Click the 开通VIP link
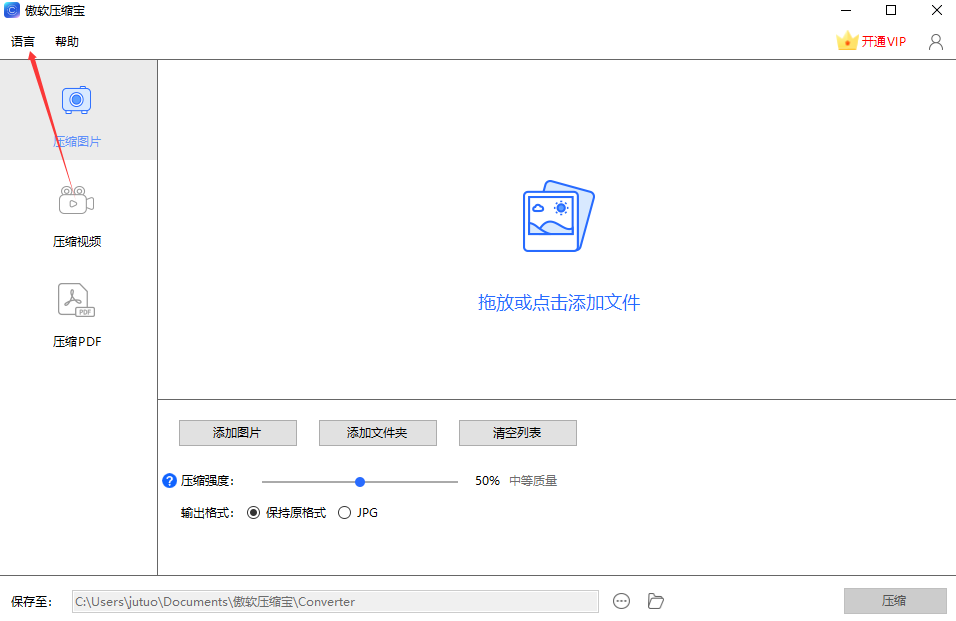 coord(883,41)
